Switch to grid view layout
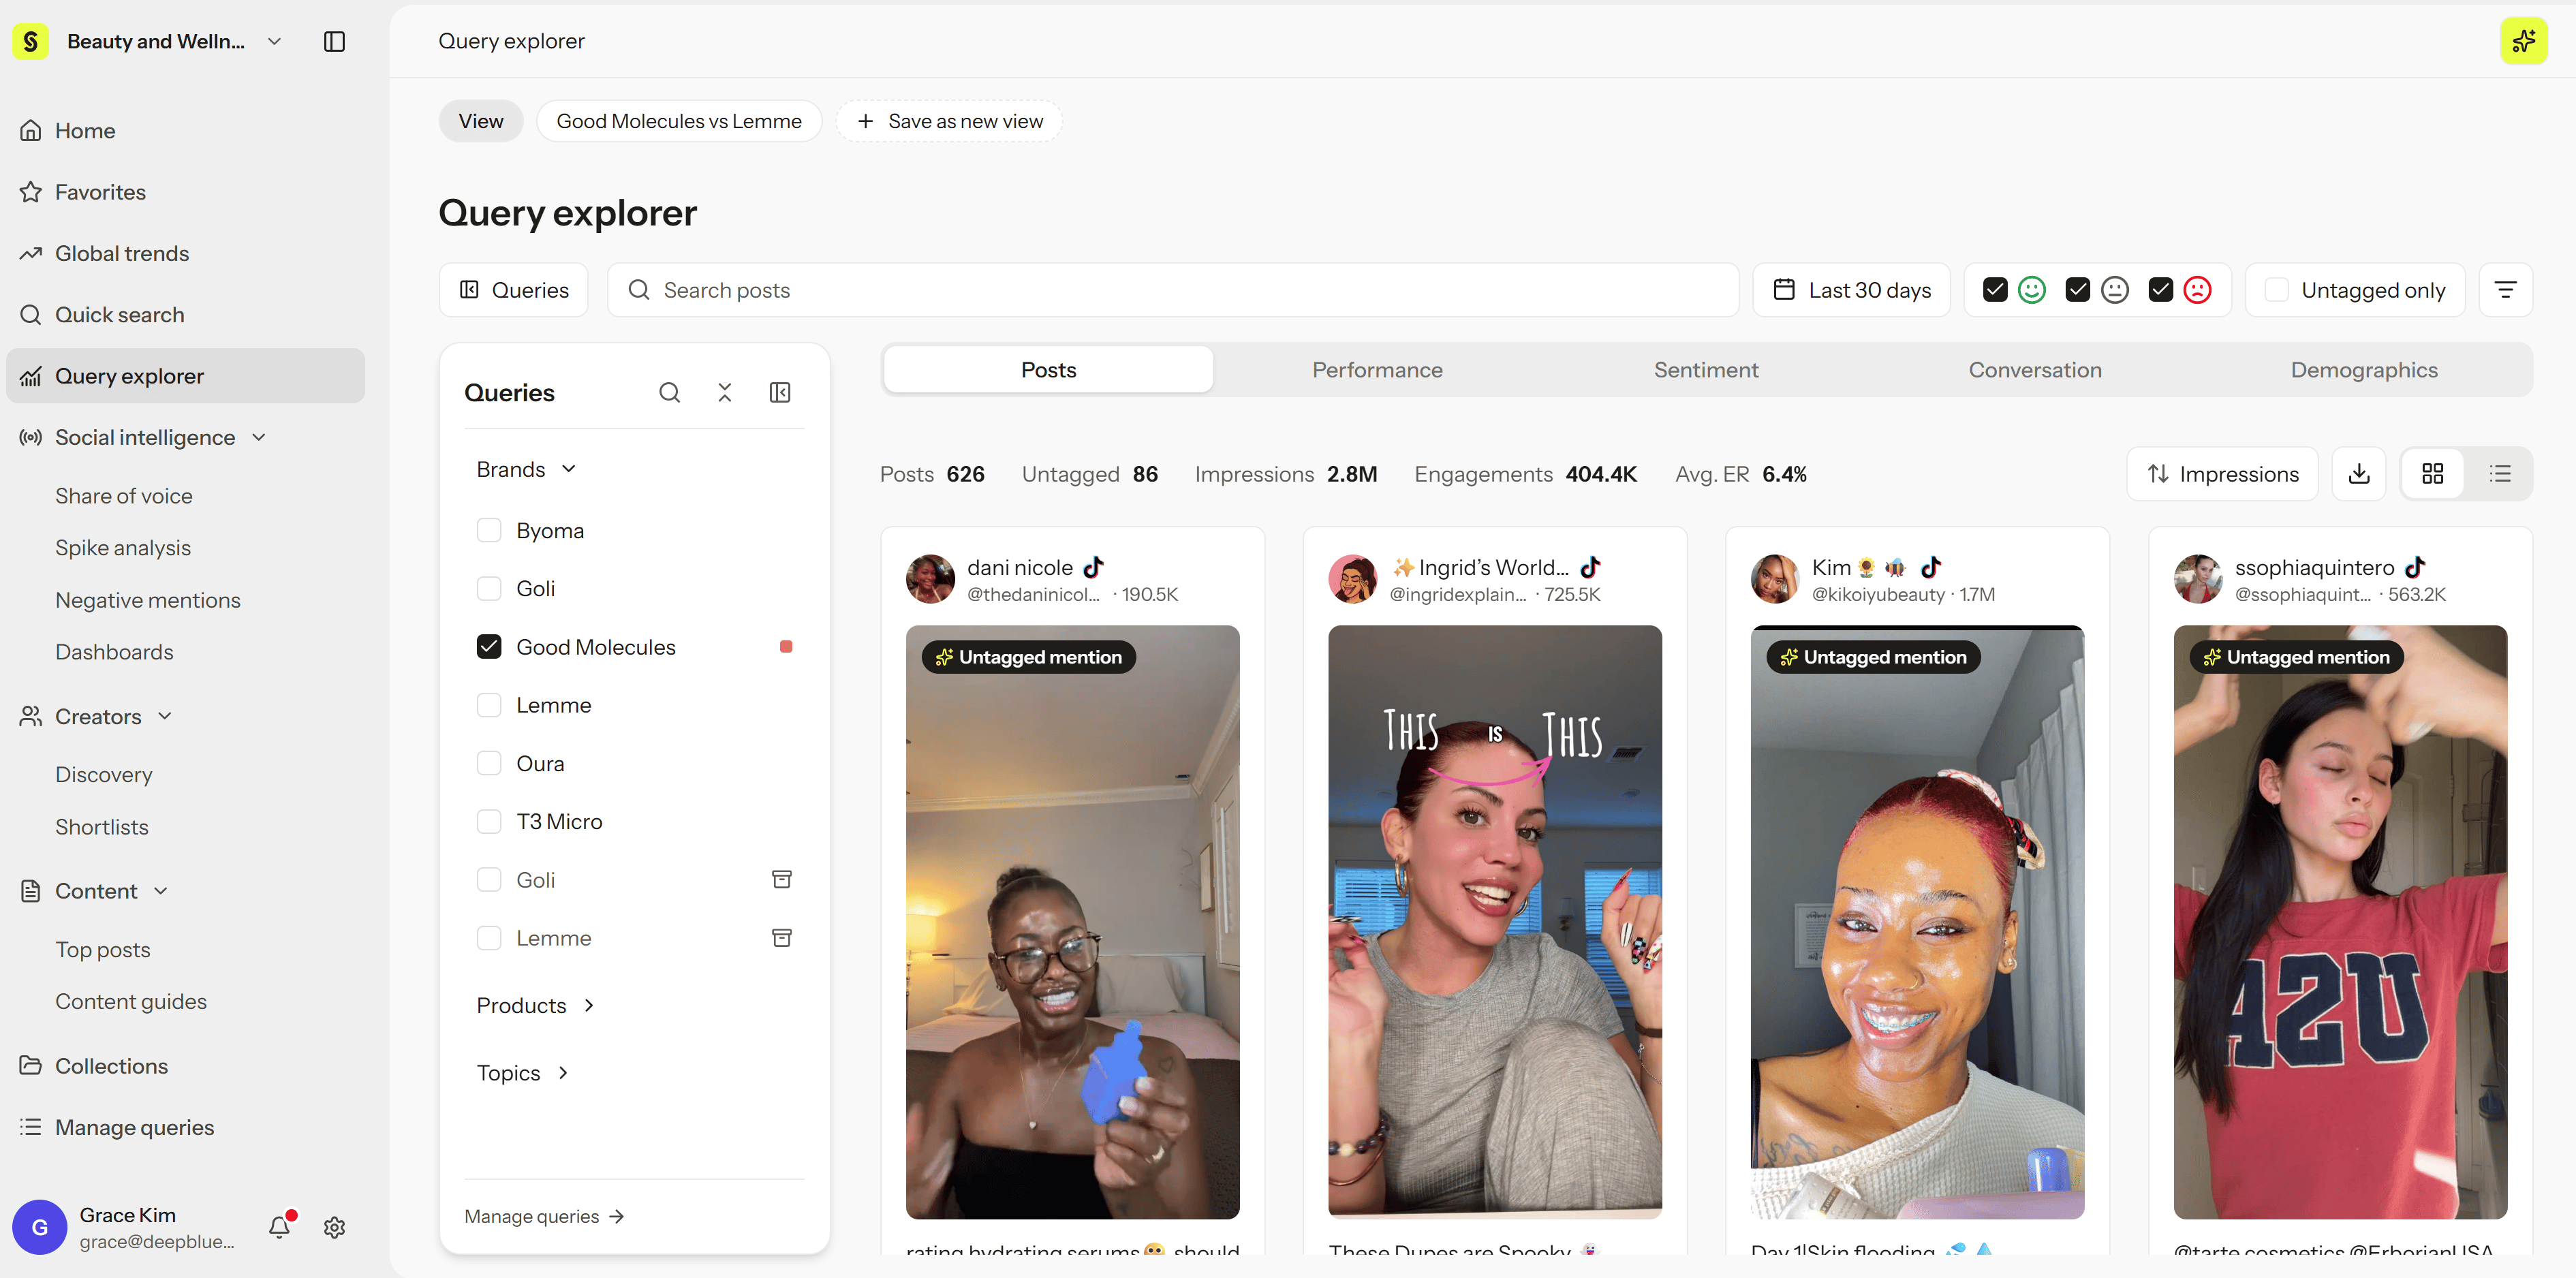Viewport: 2576px width, 1278px height. (2433, 474)
